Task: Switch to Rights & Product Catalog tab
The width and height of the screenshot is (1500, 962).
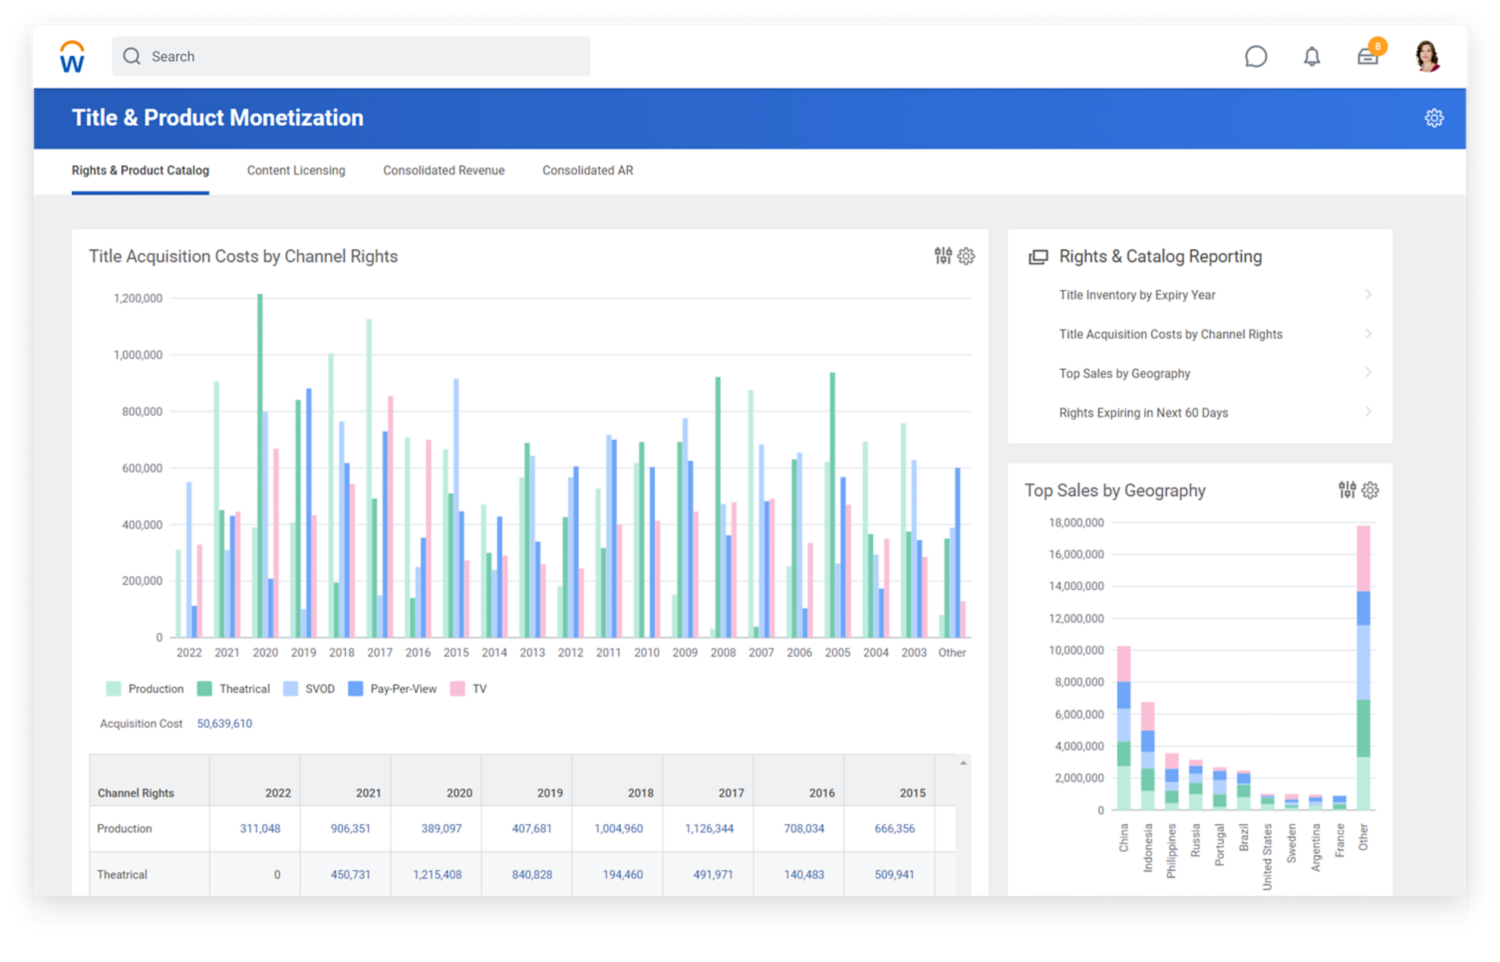Action: coord(140,171)
